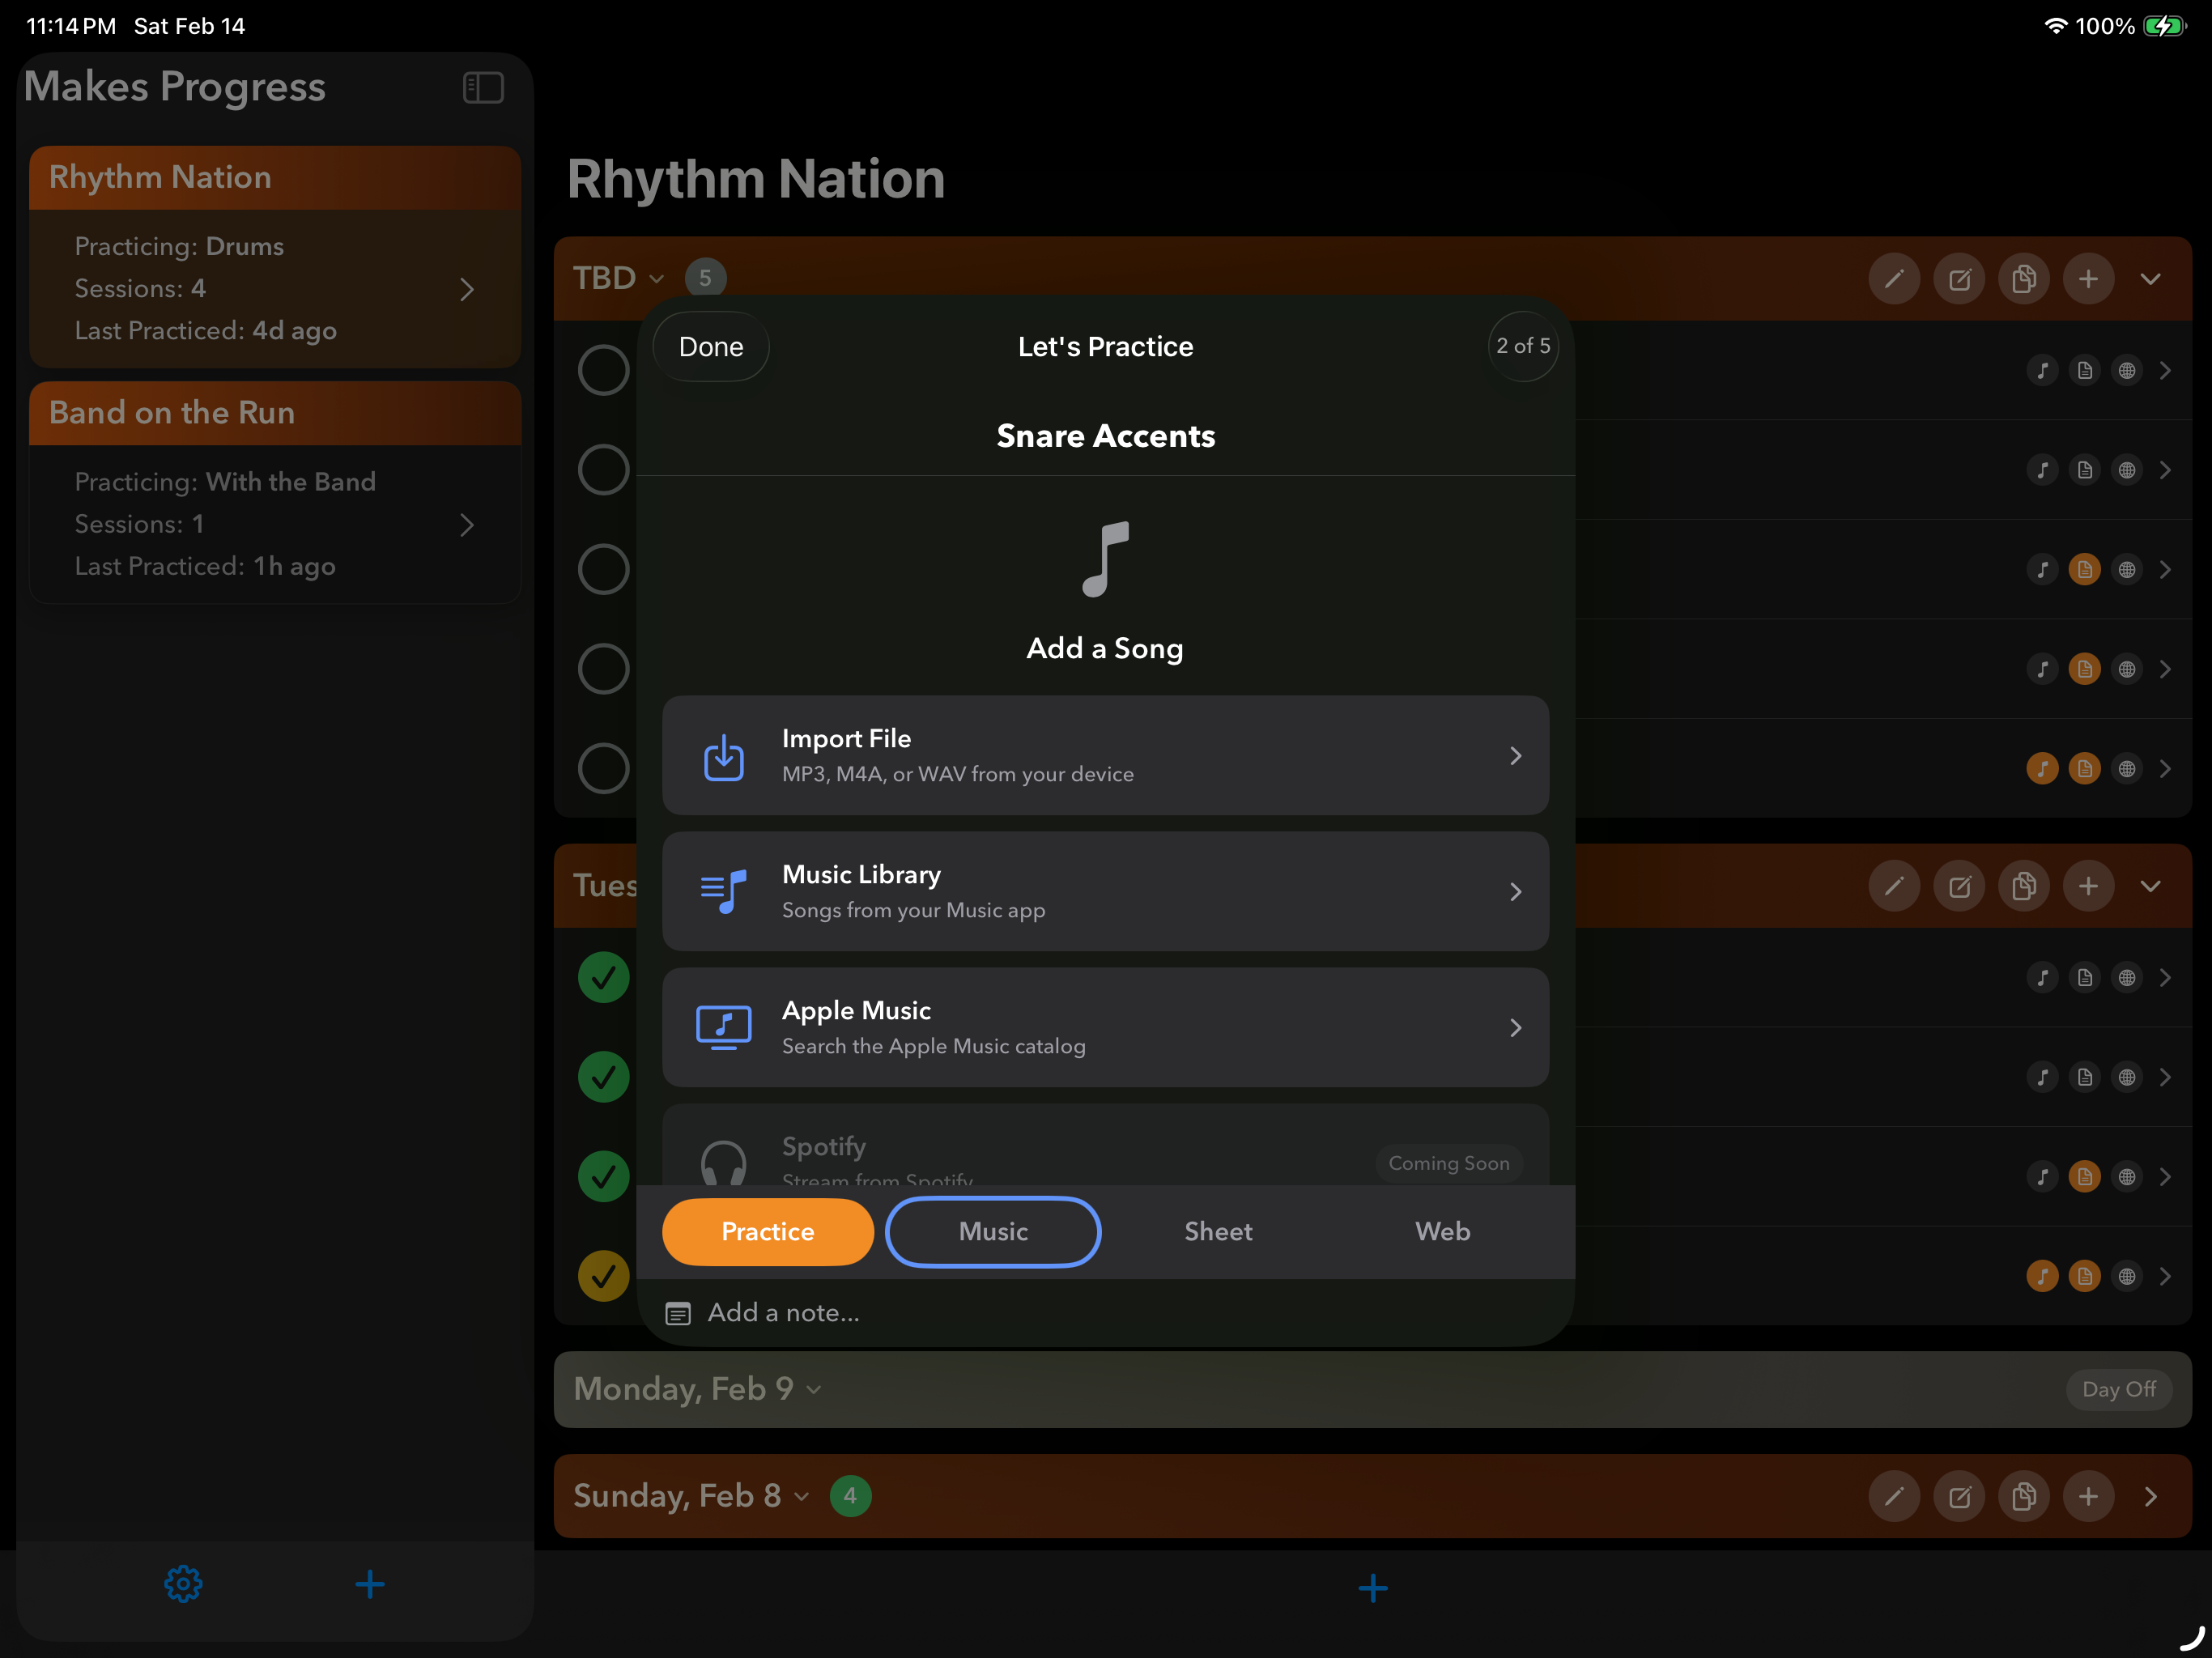2212x1658 pixels.
Task: Click pencil icon in Sunday, Feb 8 header
Action: tap(1894, 1496)
